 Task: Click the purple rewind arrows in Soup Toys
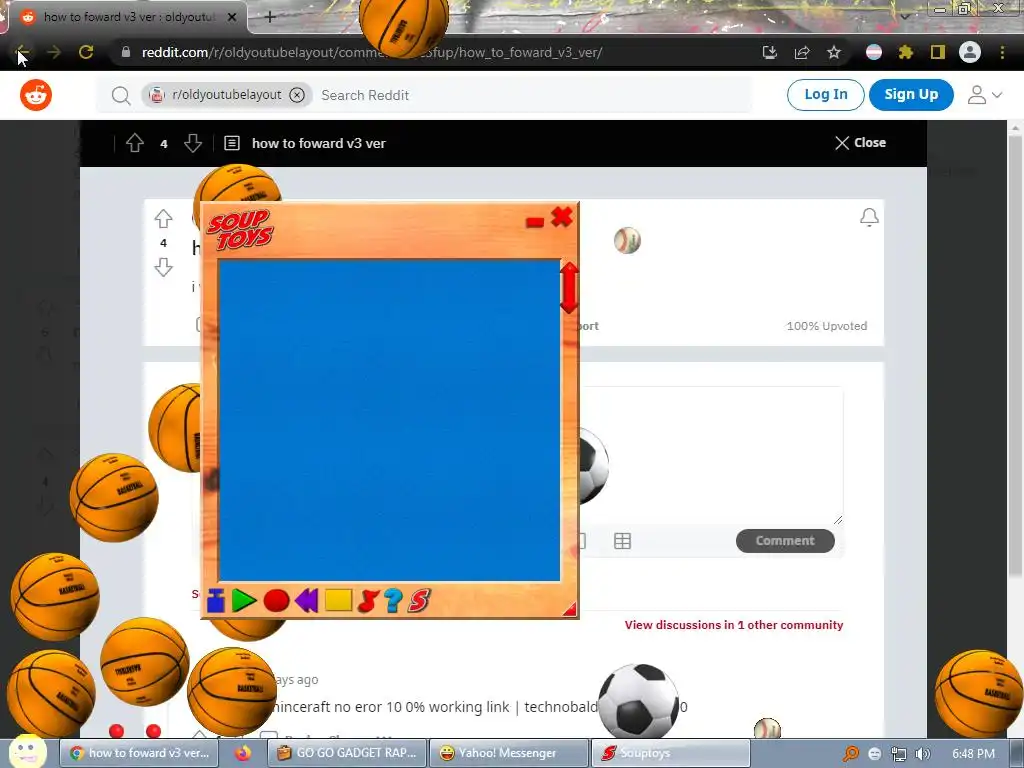(x=306, y=600)
